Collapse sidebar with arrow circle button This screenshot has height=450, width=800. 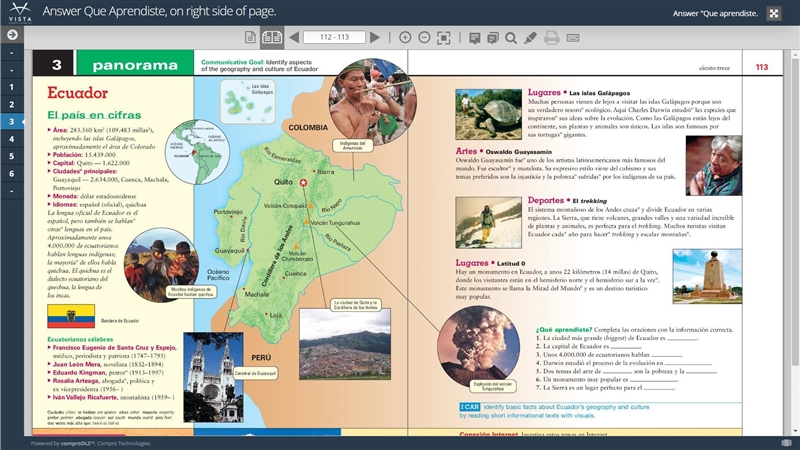coord(12,35)
